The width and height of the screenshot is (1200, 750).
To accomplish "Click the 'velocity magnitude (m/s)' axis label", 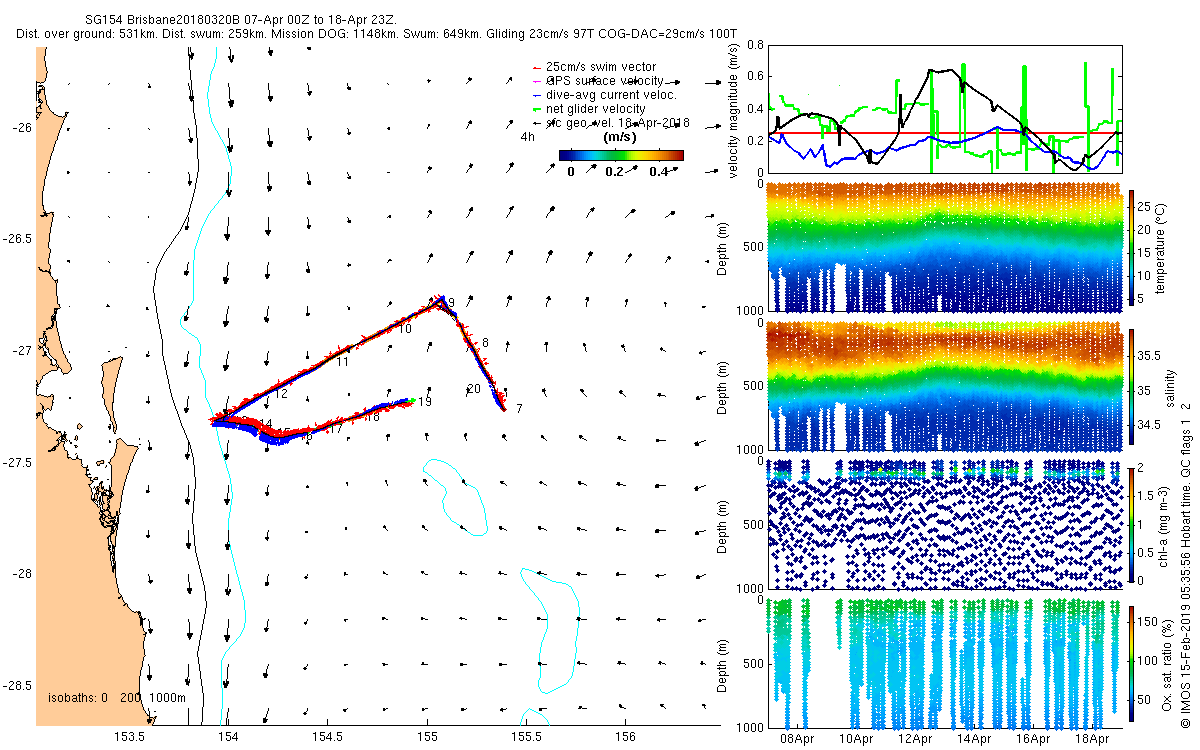I will [735, 110].
